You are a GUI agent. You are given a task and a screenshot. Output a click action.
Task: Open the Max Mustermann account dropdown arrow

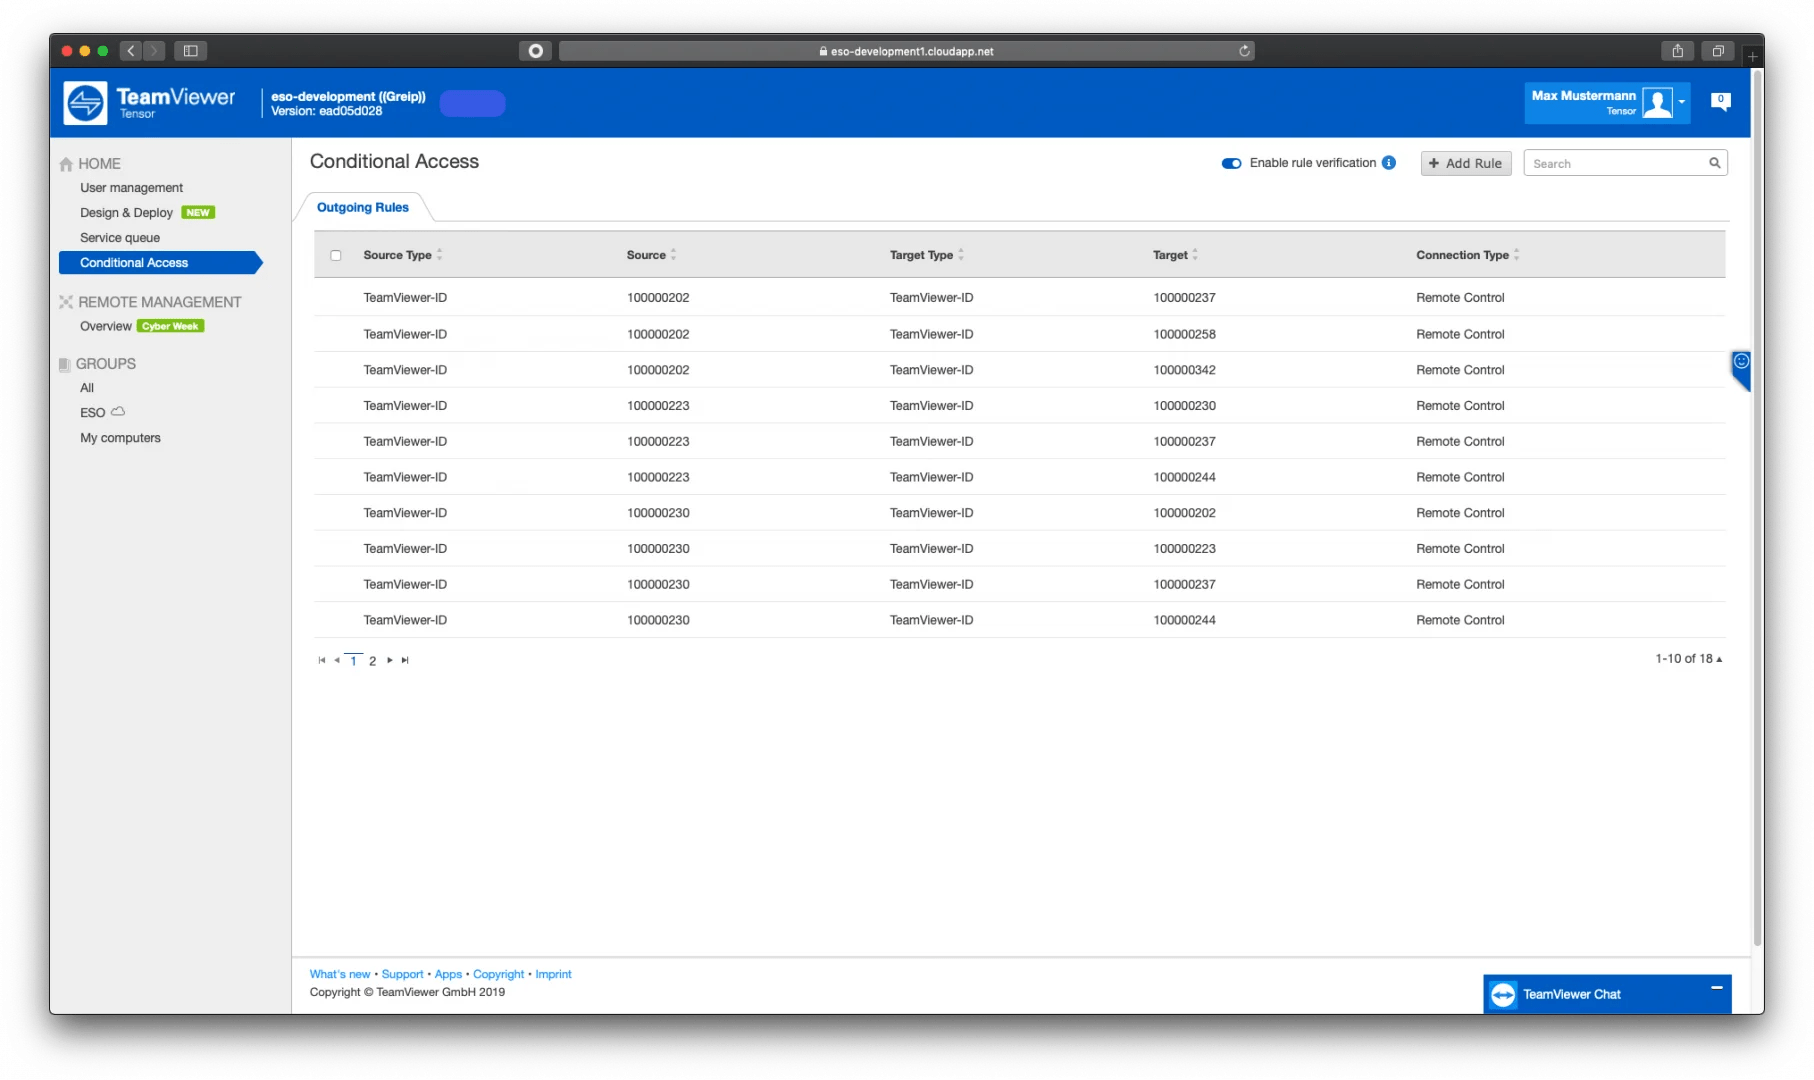(1683, 102)
